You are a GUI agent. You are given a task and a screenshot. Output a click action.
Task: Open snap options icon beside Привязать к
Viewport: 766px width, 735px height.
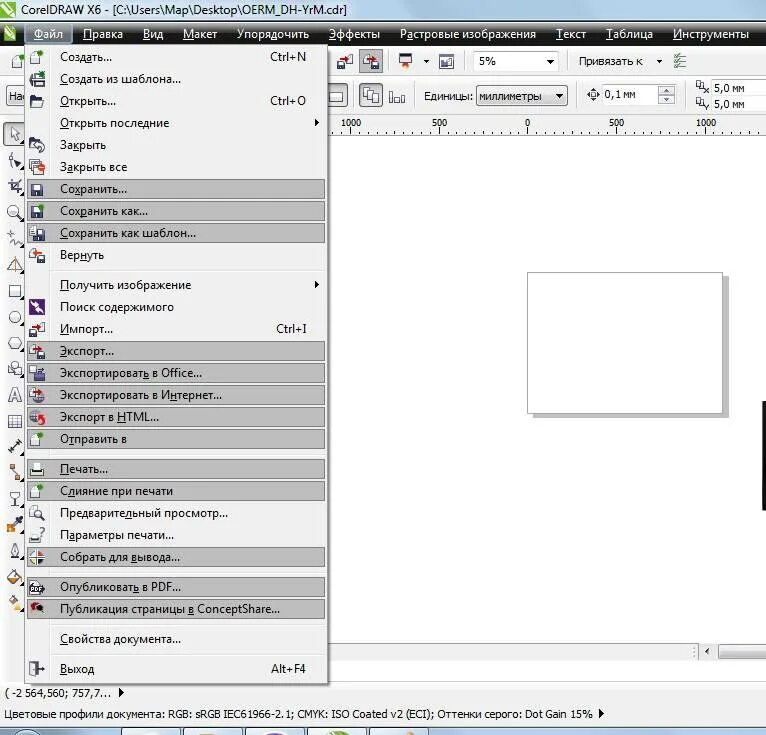coord(680,61)
